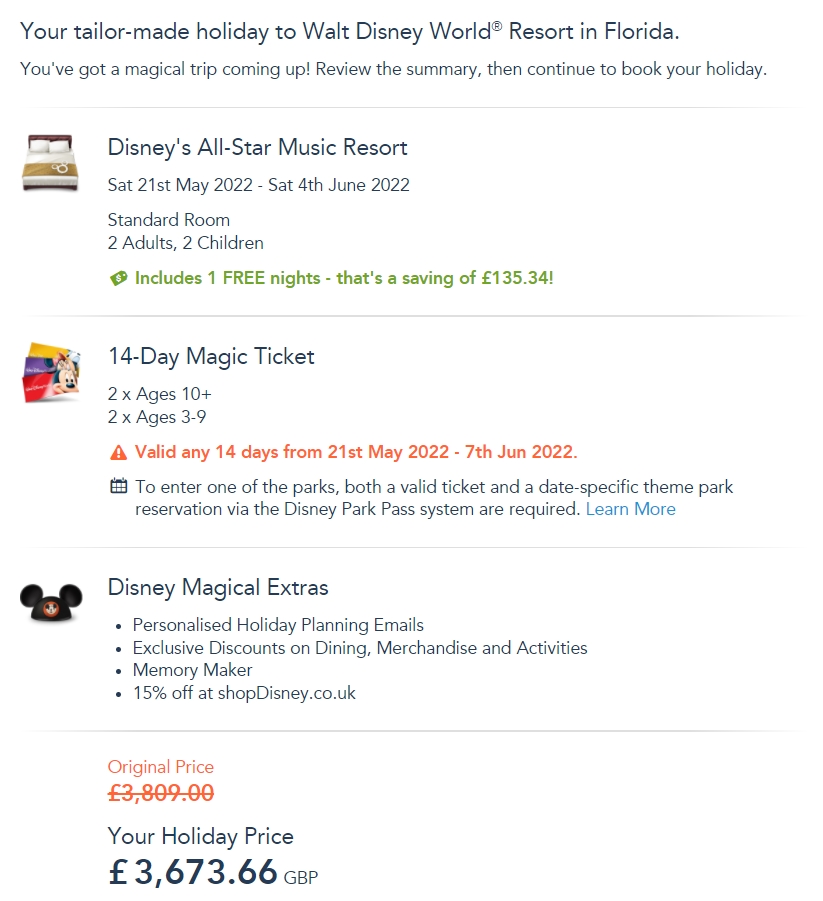Click the Personalised Holiday Planning Emails item
The height and width of the screenshot is (901, 823).
pyautogui.click(x=278, y=625)
